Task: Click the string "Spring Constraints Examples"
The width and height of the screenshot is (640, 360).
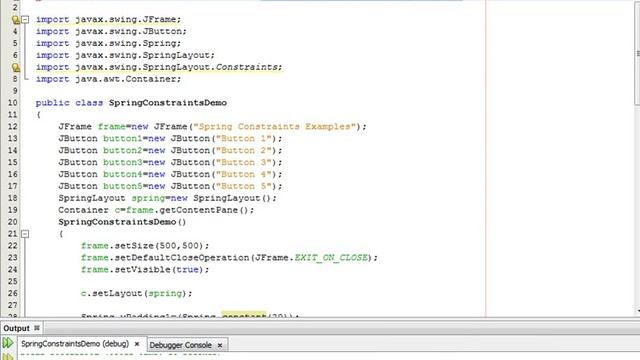Action: tap(274, 127)
